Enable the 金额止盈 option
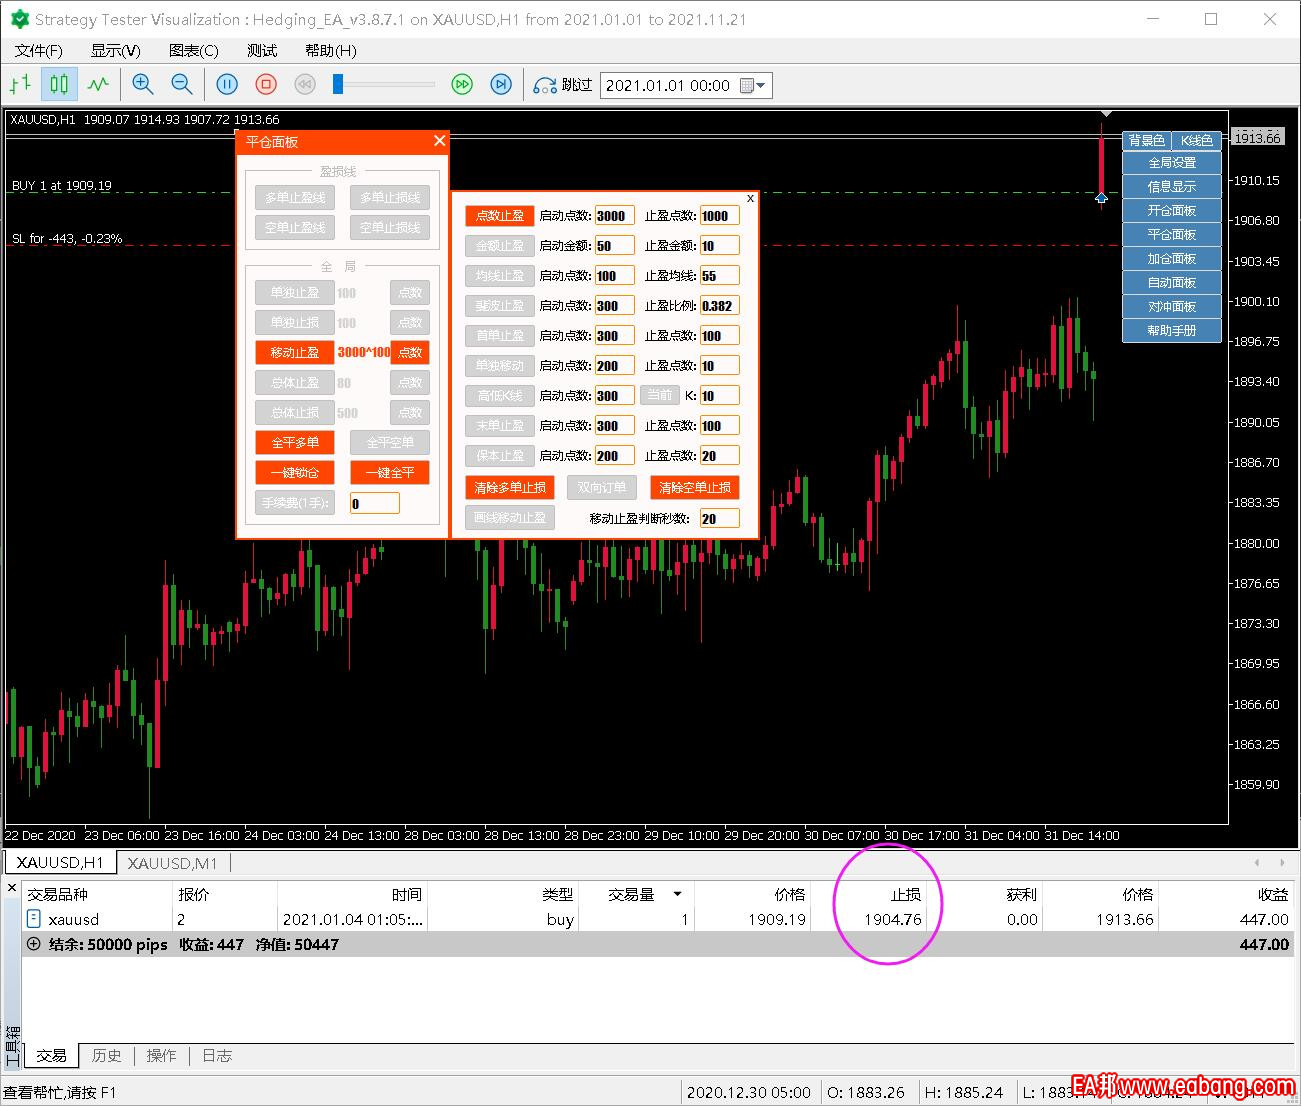 click(500, 246)
